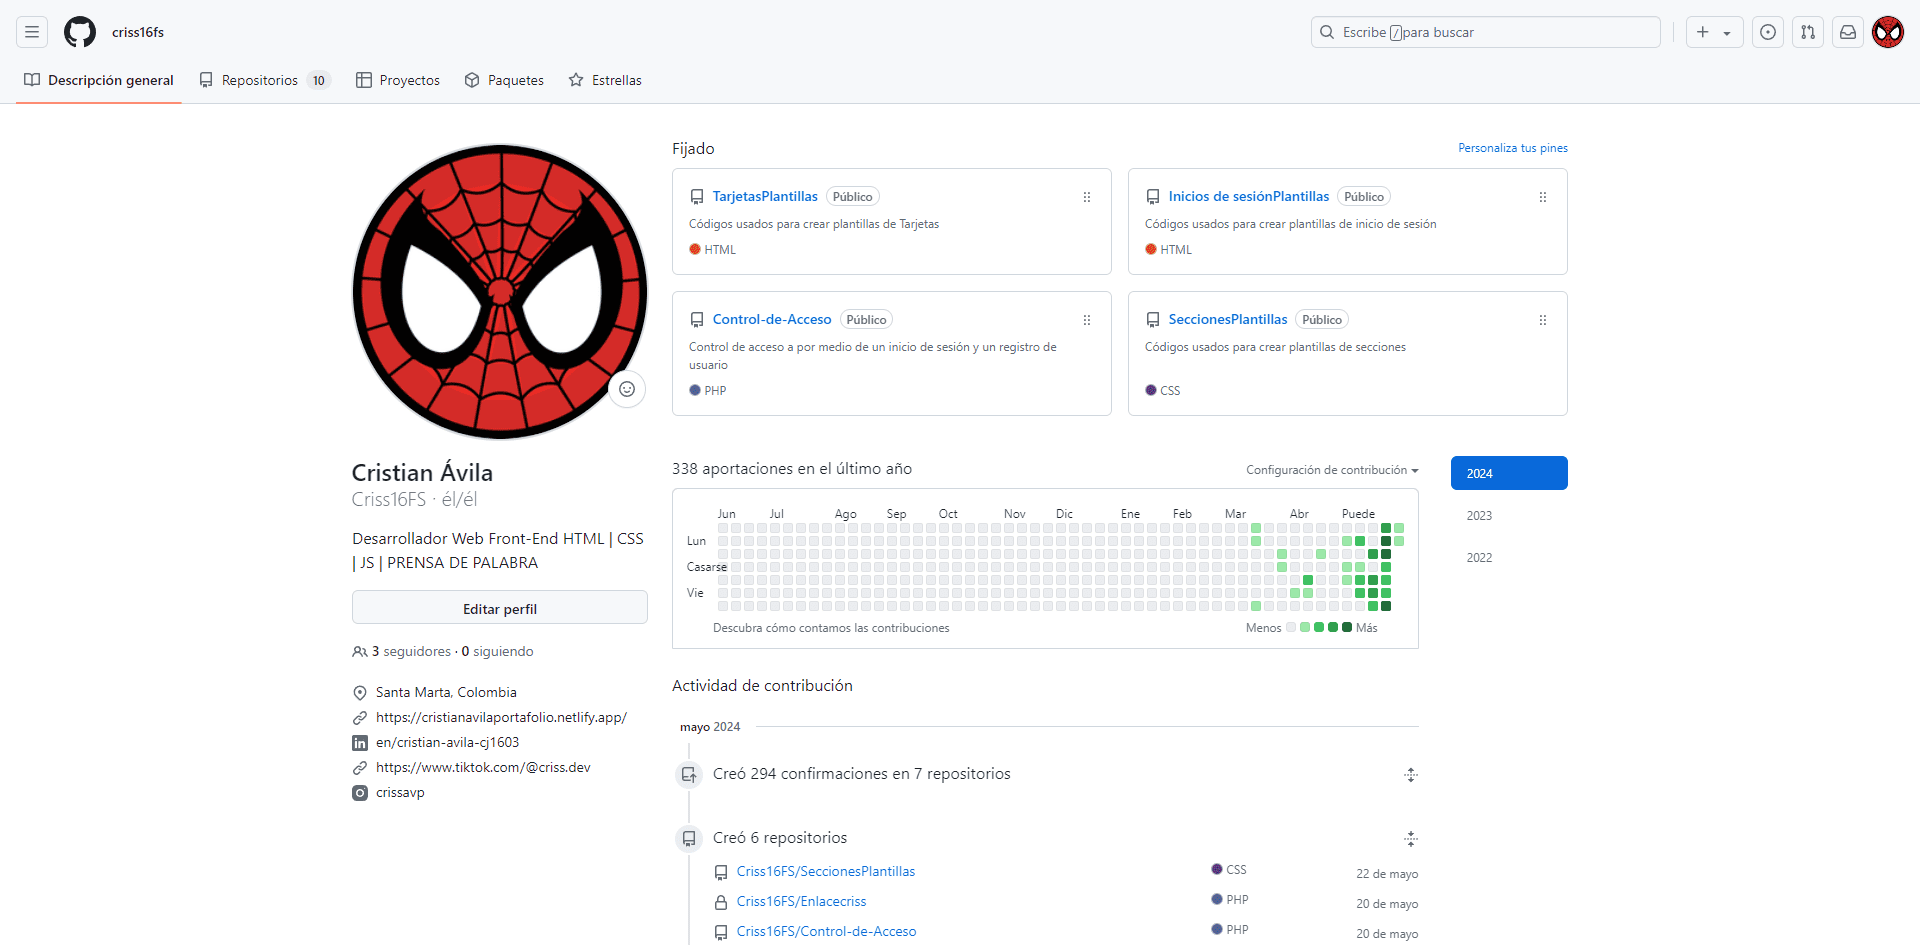The image size is (1920, 945).
Task: Select the 2024 year filter
Action: click(x=1509, y=473)
